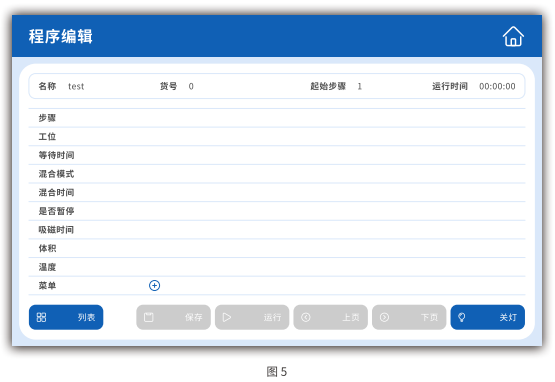Select the 温度 row label

pyautogui.click(x=47, y=267)
